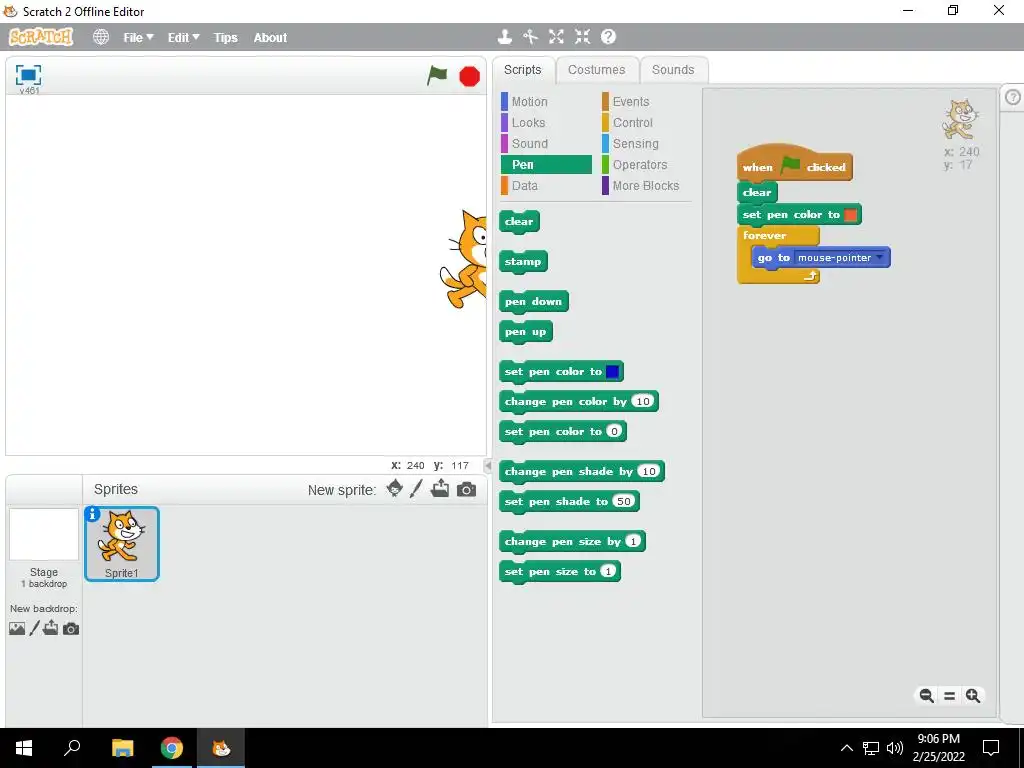This screenshot has width=1024, height=768.
Task: Select the Shrink sprite tool
Action: click(582, 37)
